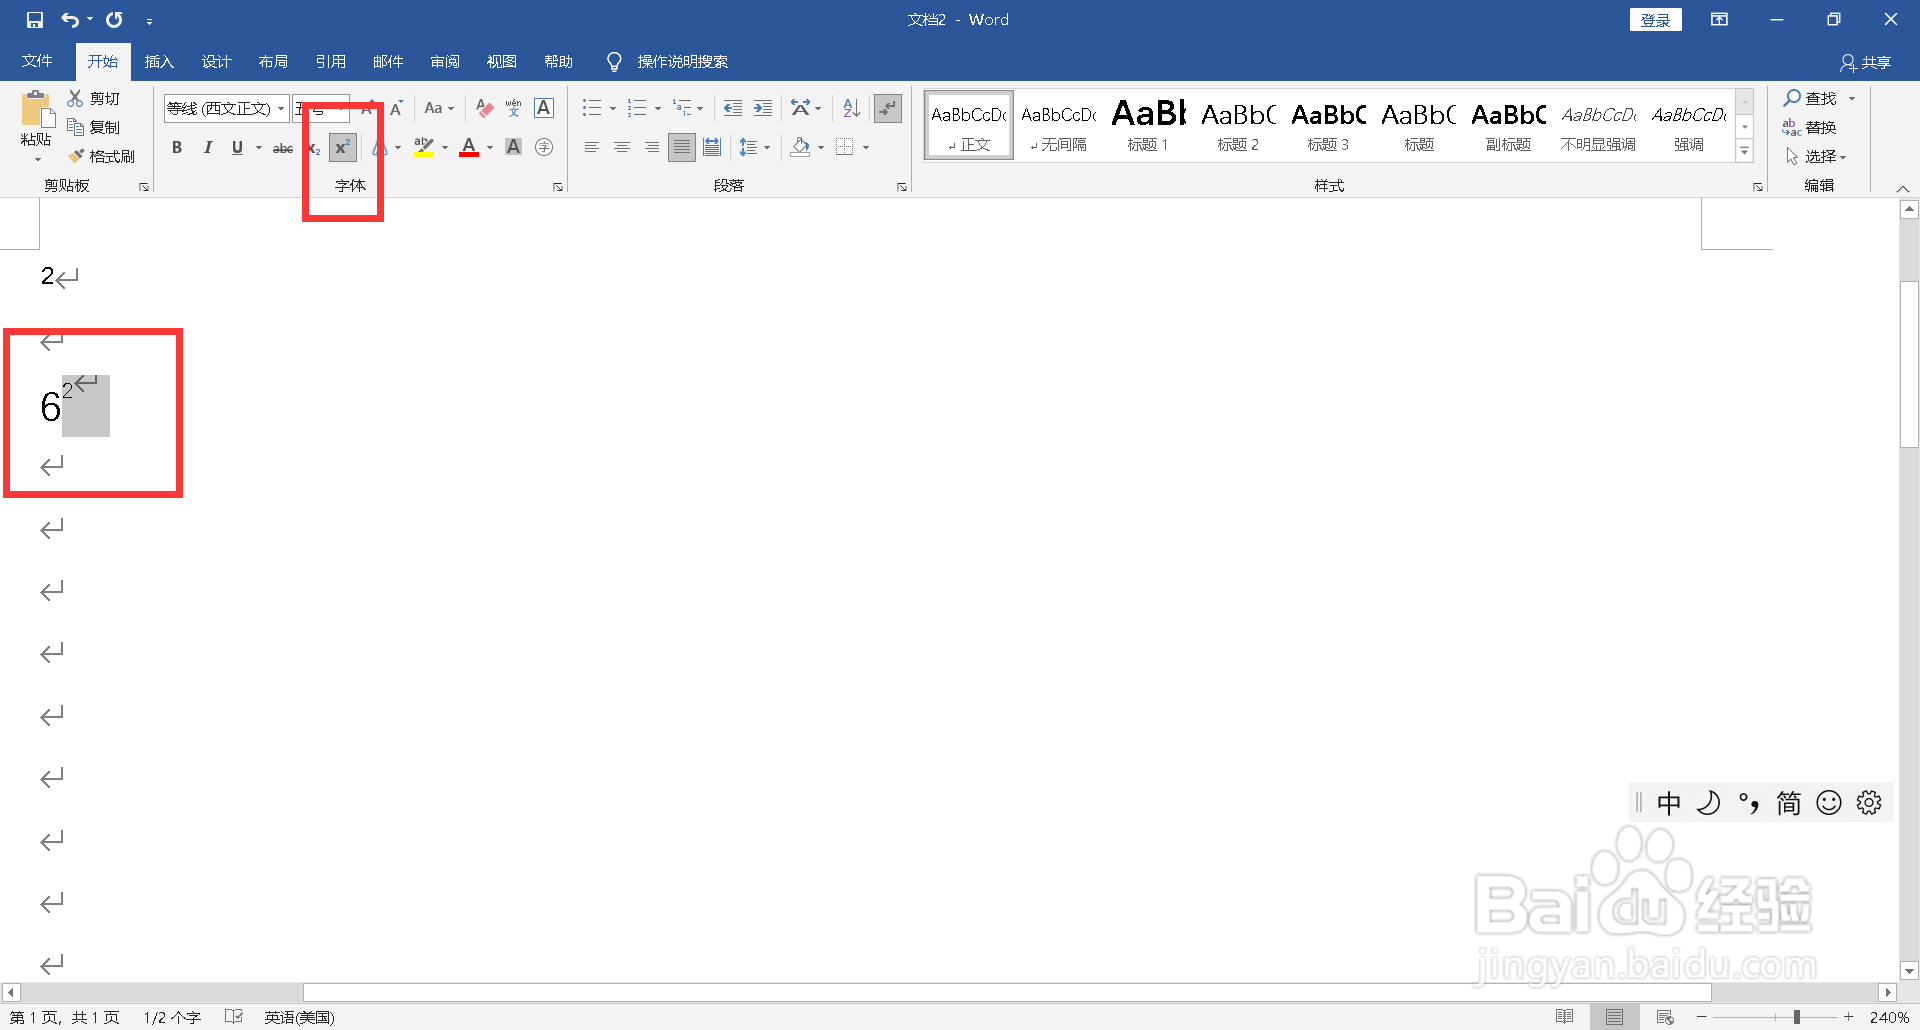This screenshot has height=1030, width=1920.
Task: Expand the Styles gallery with the More arrow
Action: [1745, 151]
